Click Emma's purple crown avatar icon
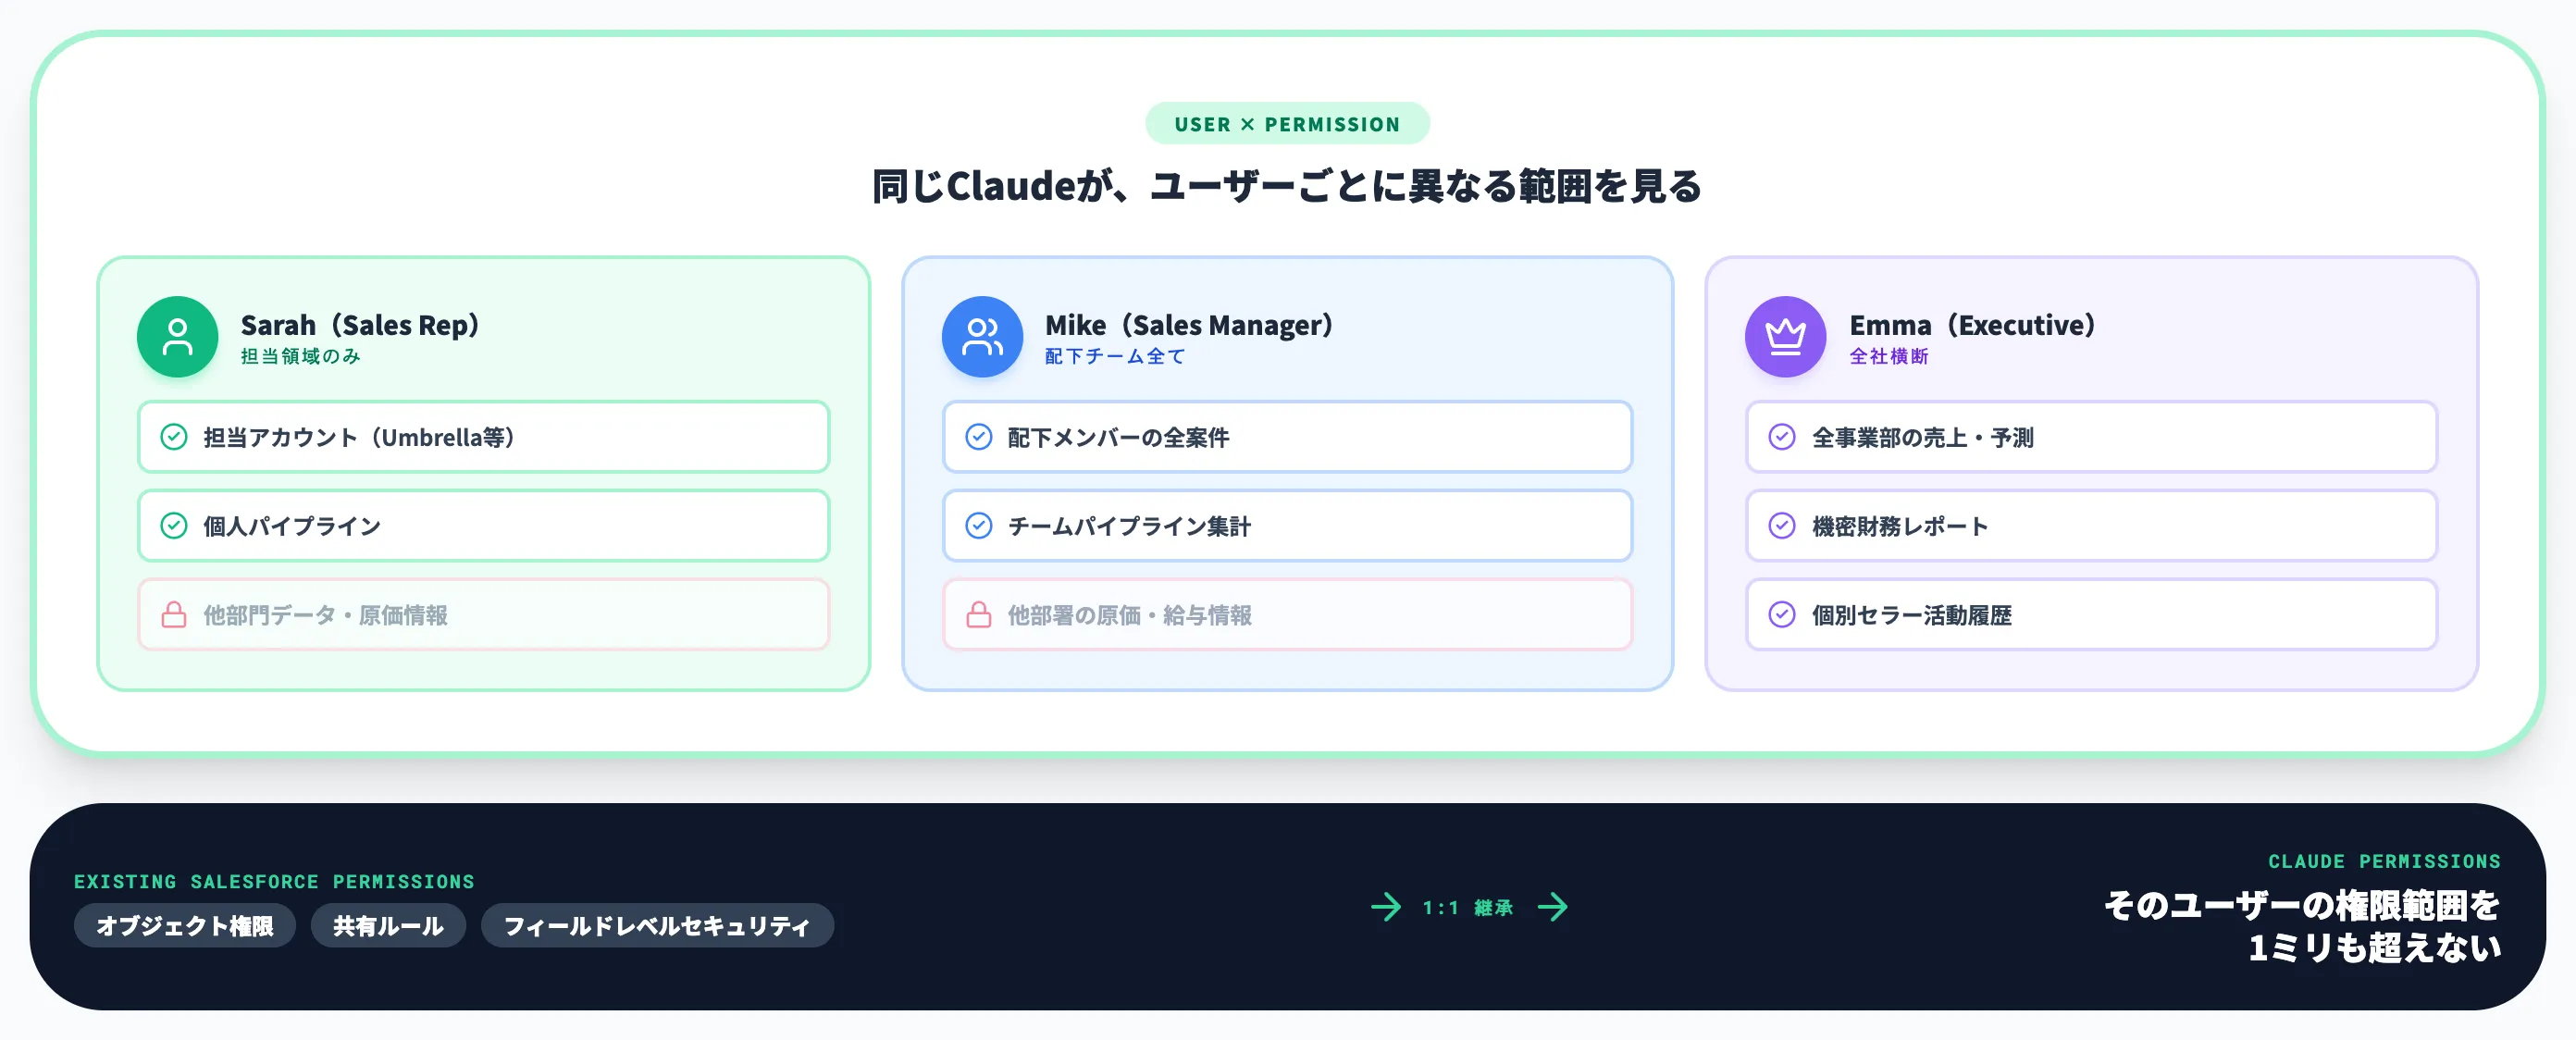 [1785, 337]
